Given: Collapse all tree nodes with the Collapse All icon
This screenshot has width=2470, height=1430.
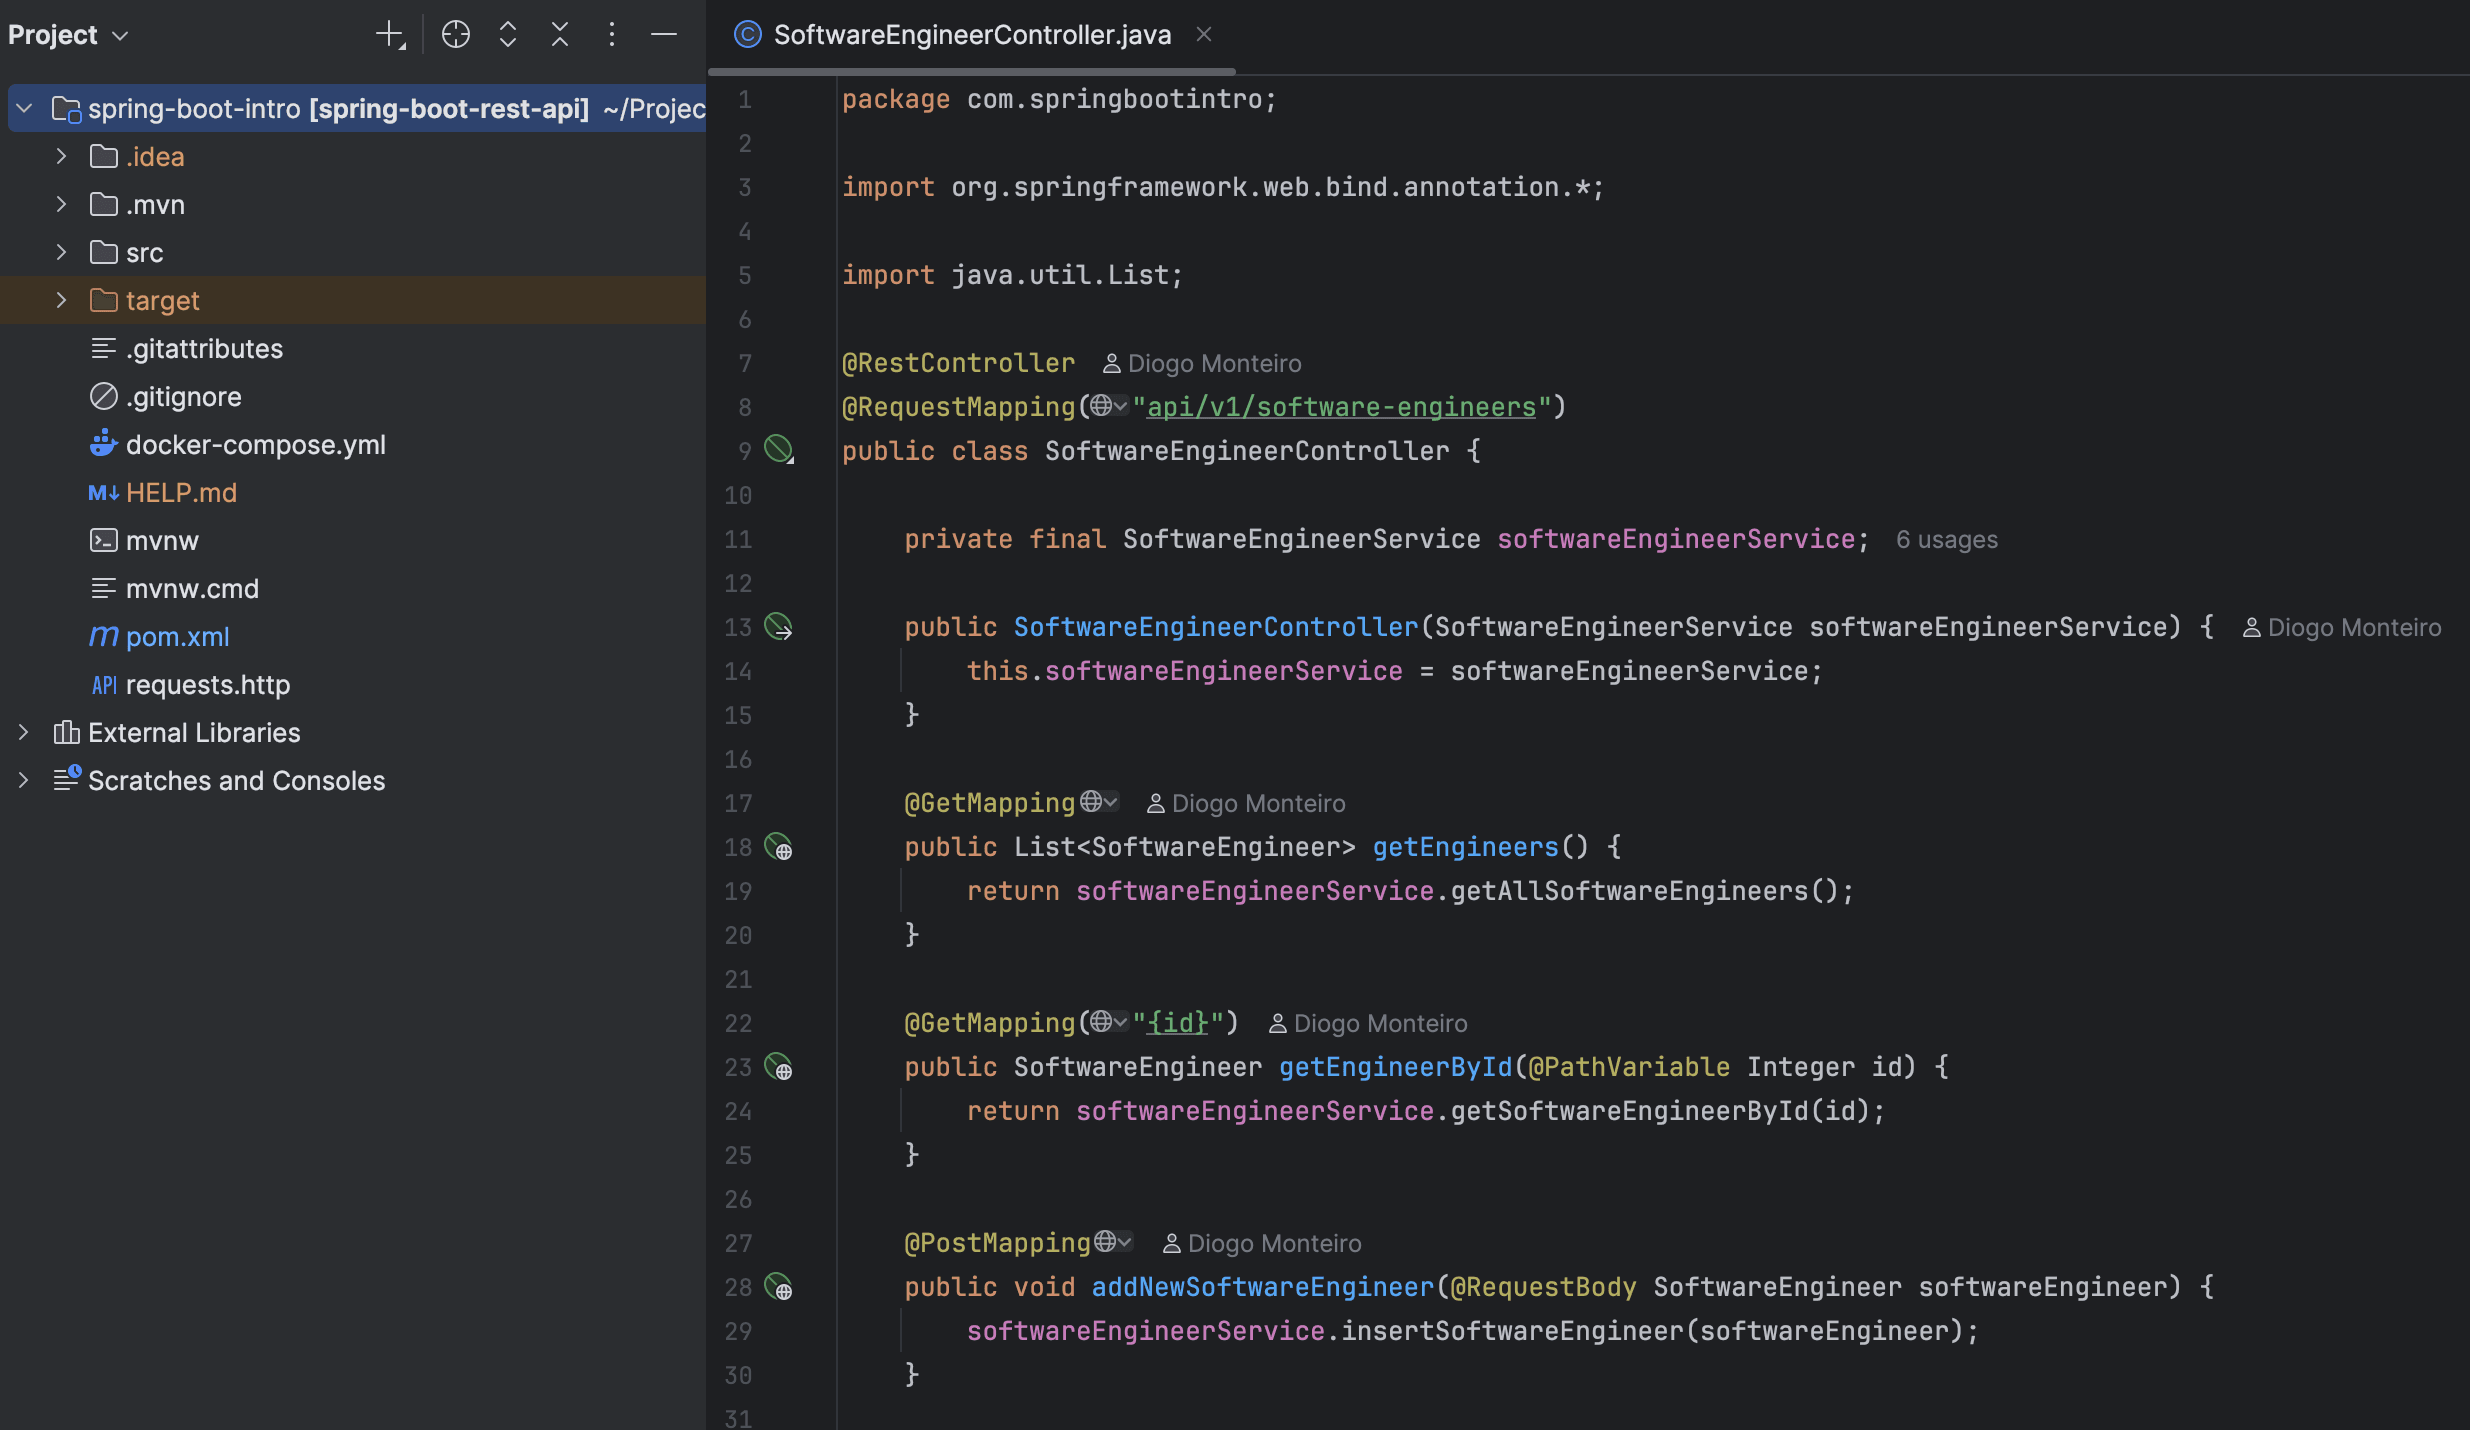Looking at the screenshot, I should click(x=560, y=33).
